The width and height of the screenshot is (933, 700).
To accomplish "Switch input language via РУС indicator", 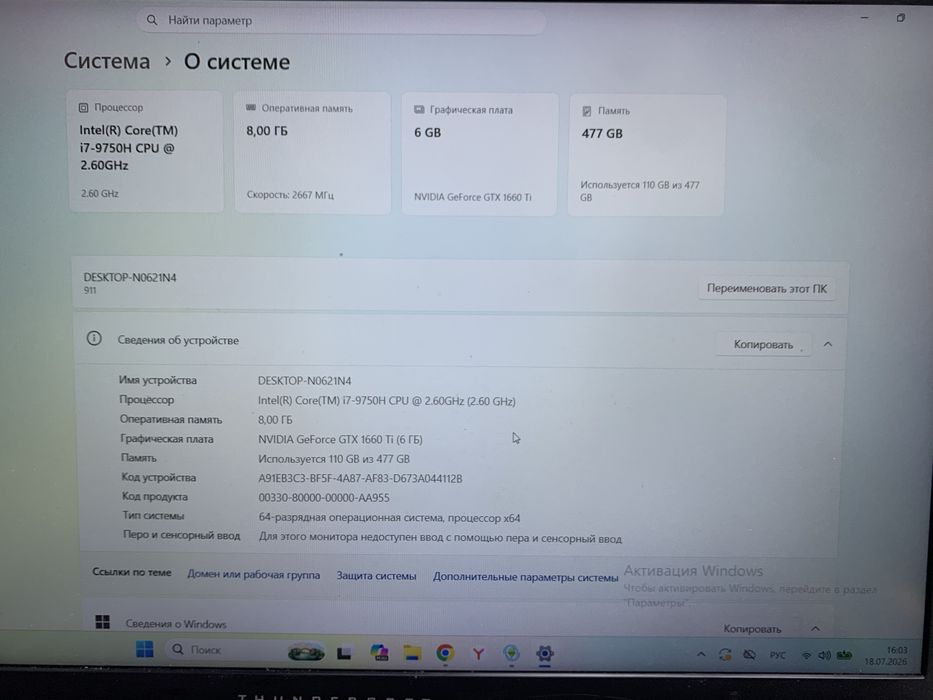I will point(777,655).
